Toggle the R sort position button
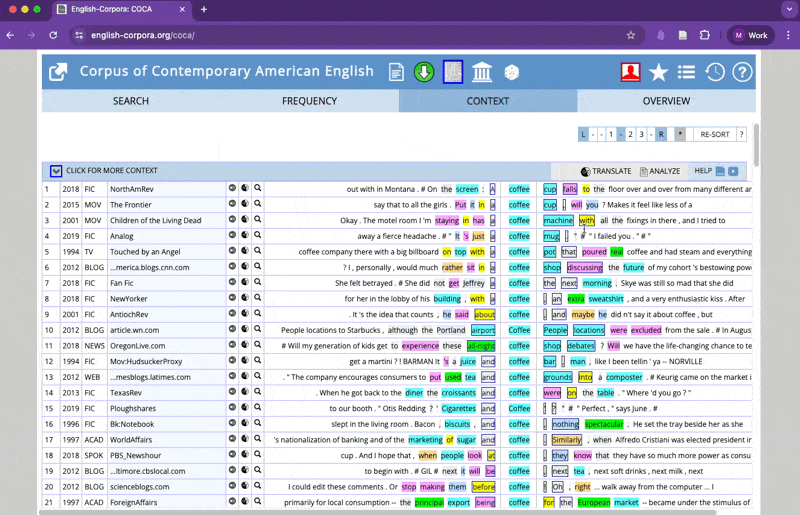800x515 pixels. pos(661,134)
